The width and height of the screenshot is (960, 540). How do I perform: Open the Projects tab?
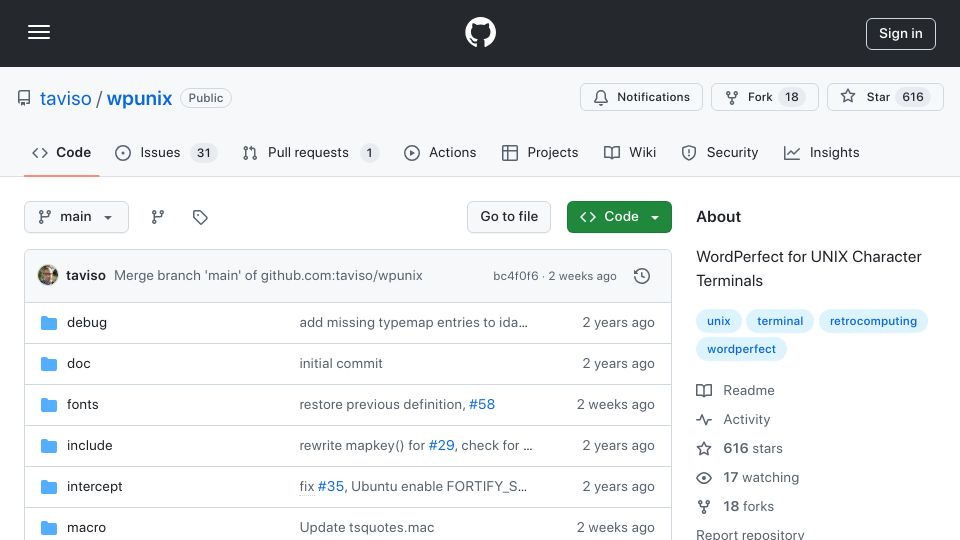coord(539,152)
